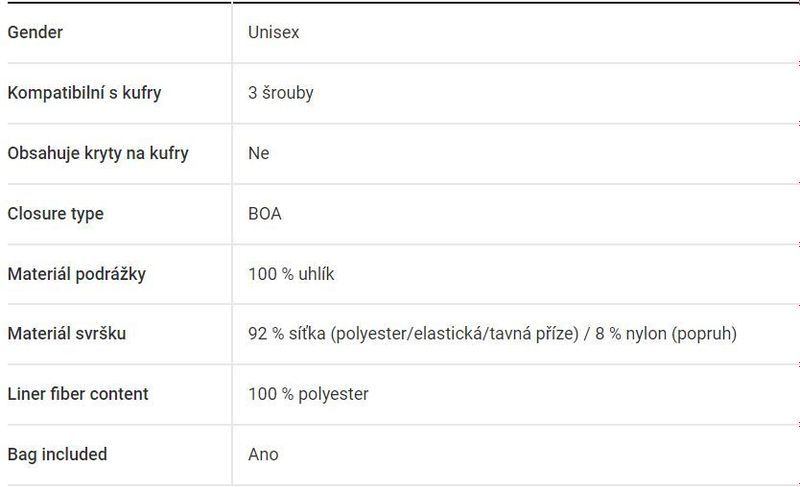The image size is (800, 487).
Task: Click the 8 % nylon (popruh) text
Action: 666,334
